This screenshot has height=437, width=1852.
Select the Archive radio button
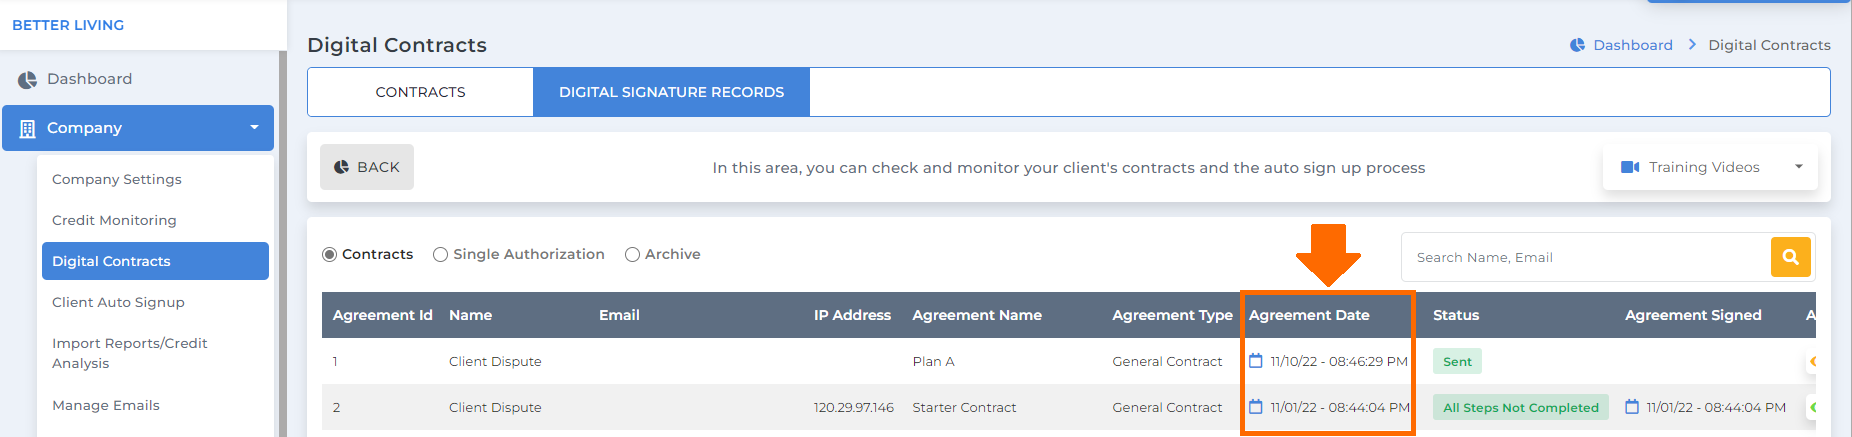click(x=632, y=255)
